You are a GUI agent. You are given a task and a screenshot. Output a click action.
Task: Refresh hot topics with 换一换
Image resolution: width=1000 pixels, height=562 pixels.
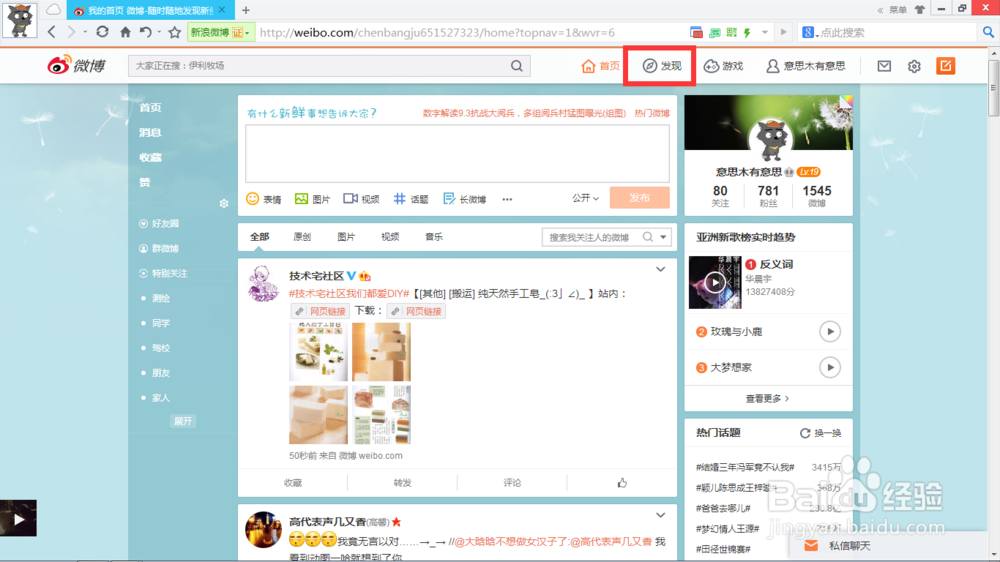point(821,433)
